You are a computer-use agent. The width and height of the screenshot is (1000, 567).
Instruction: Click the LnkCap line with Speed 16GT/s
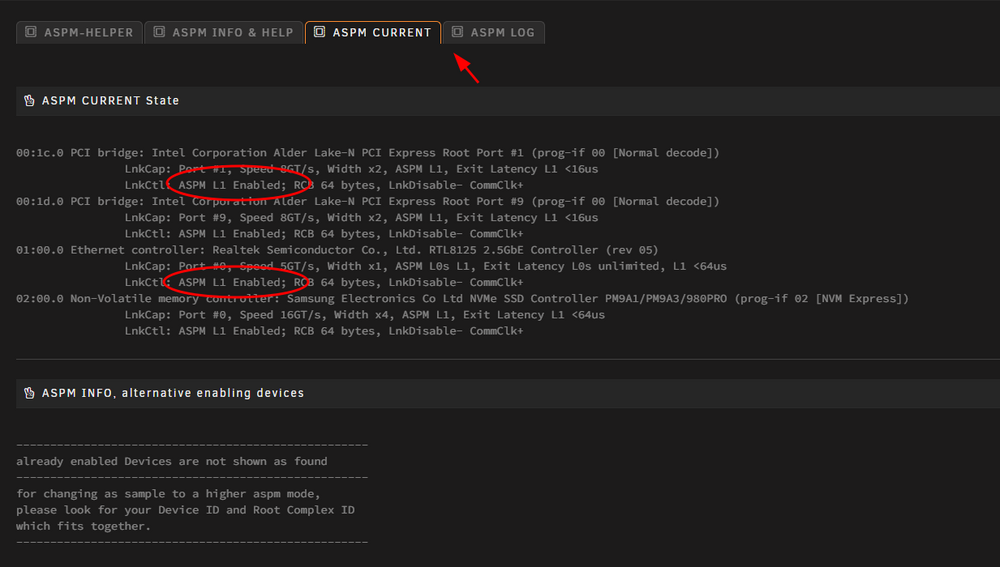364,314
